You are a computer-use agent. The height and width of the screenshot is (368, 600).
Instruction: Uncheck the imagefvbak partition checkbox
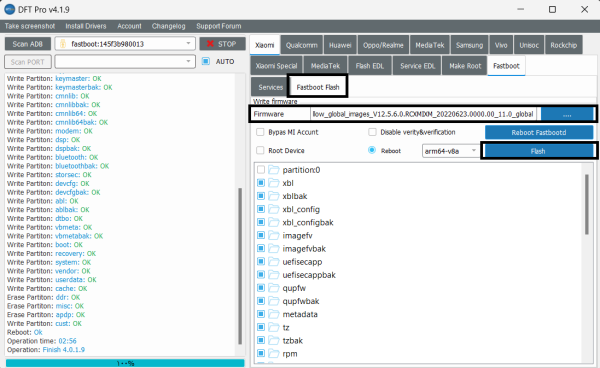tap(261, 248)
